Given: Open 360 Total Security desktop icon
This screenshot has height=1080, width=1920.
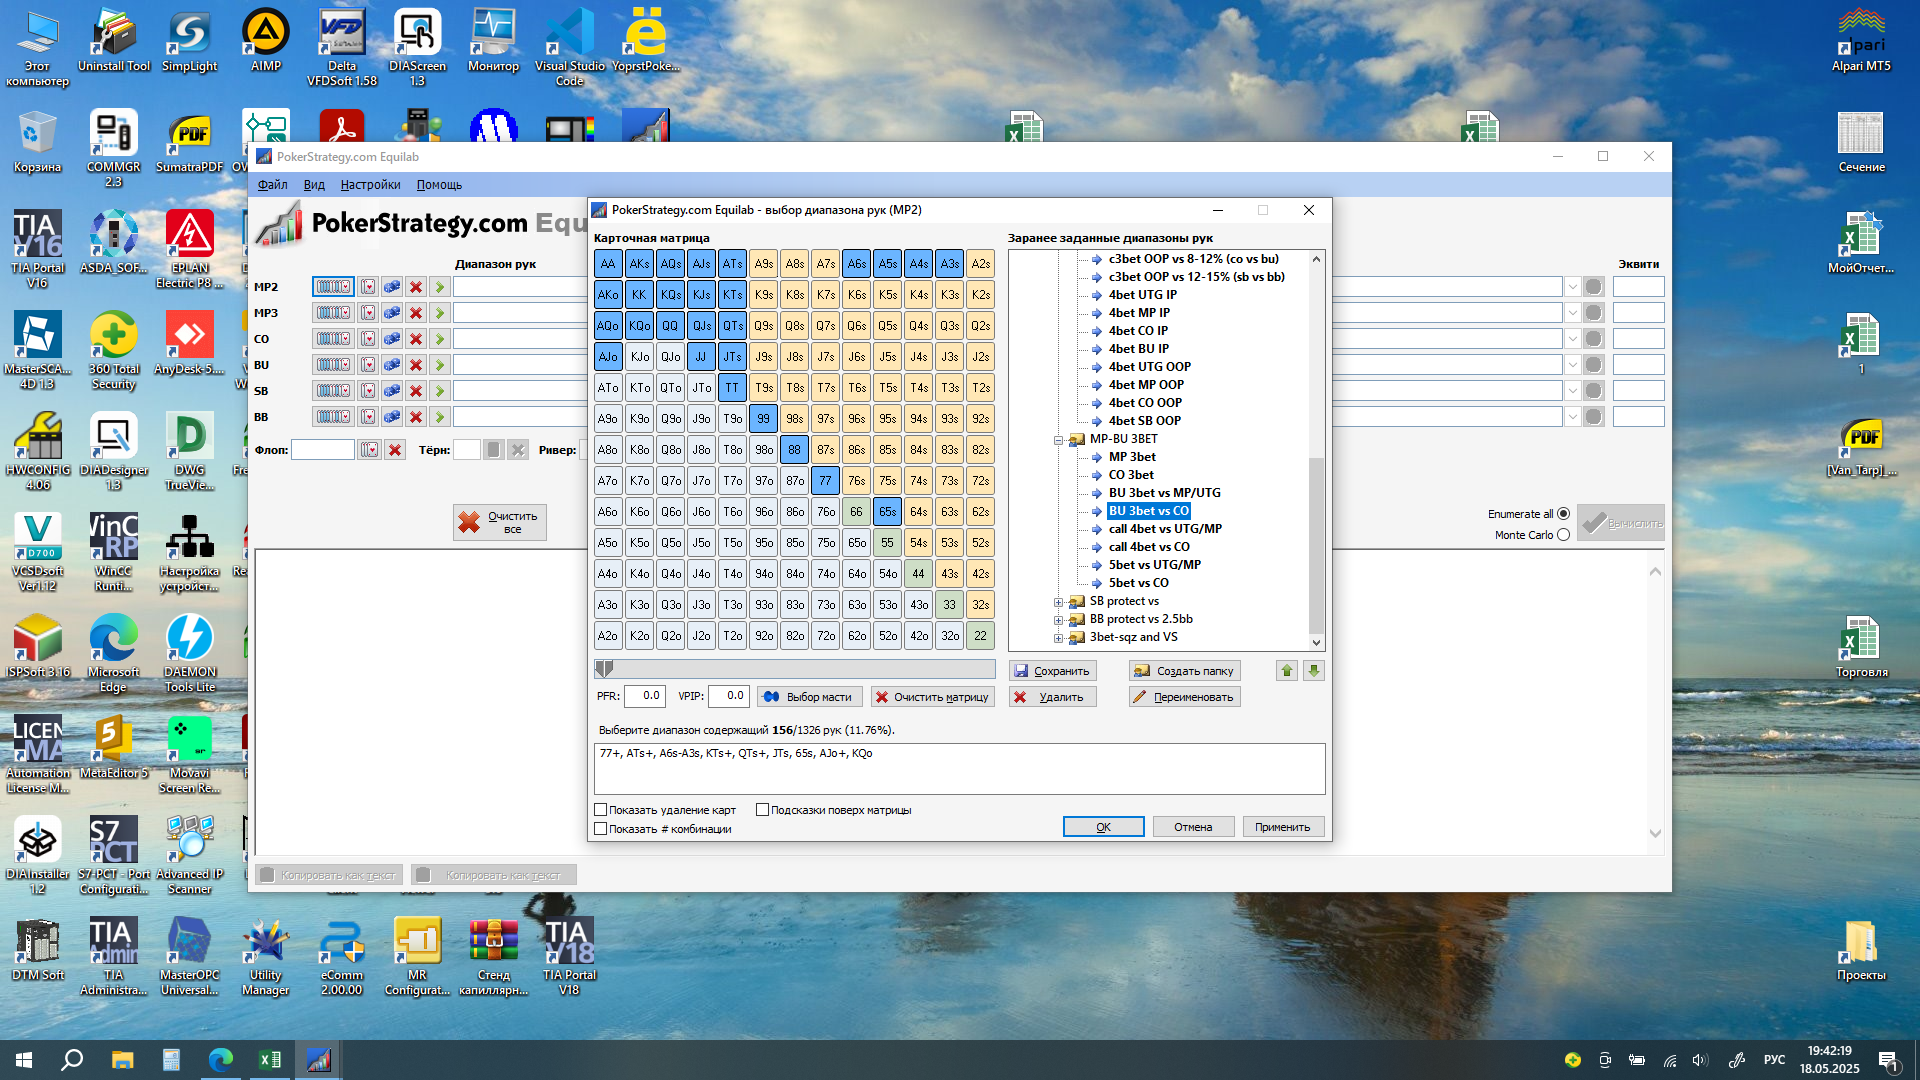Looking at the screenshot, I should tap(113, 351).
